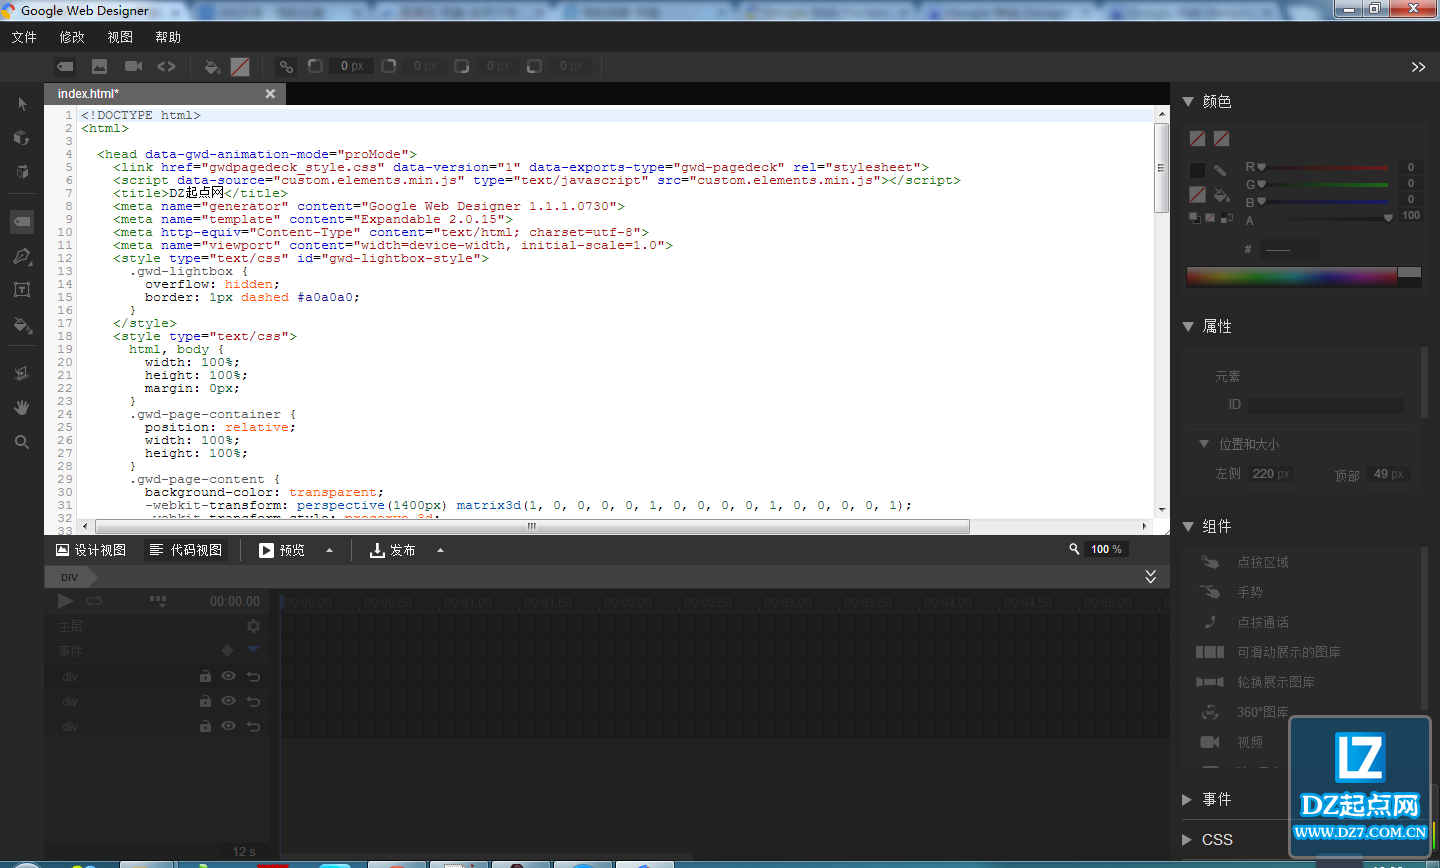The height and width of the screenshot is (868, 1440).
Task: Switch to 设计视图 design view
Action: 90,550
